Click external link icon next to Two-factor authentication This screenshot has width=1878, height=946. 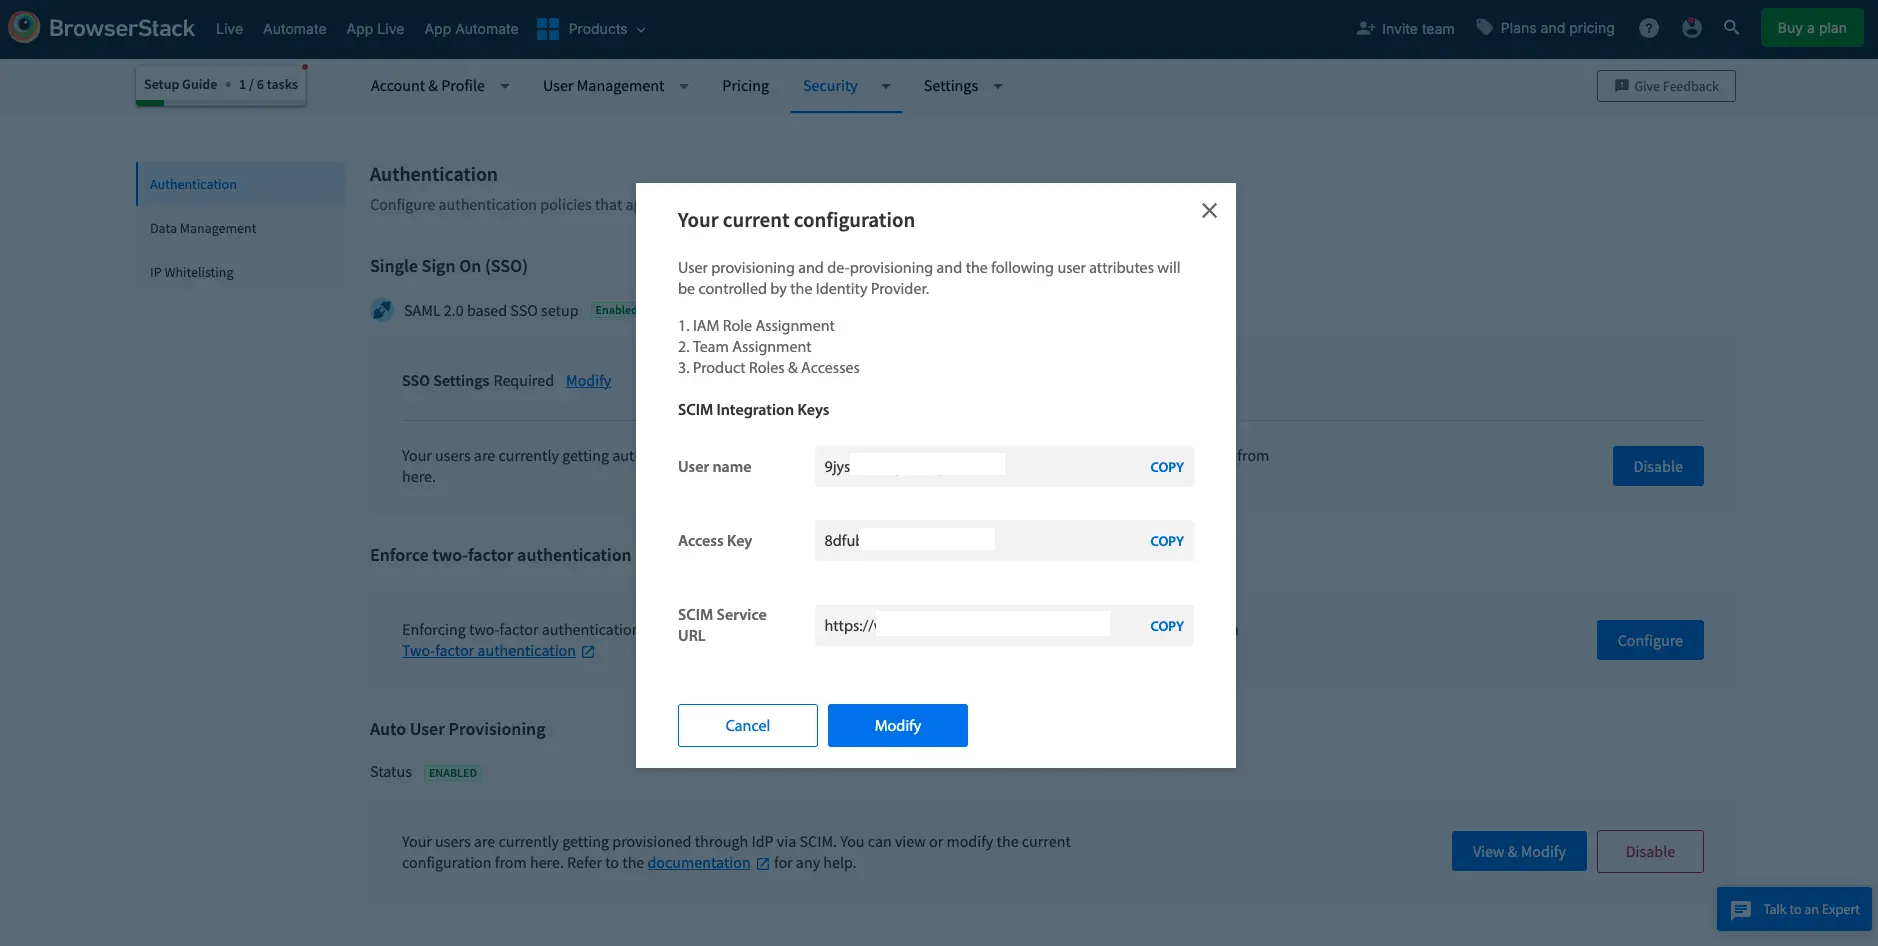click(x=588, y=652)
